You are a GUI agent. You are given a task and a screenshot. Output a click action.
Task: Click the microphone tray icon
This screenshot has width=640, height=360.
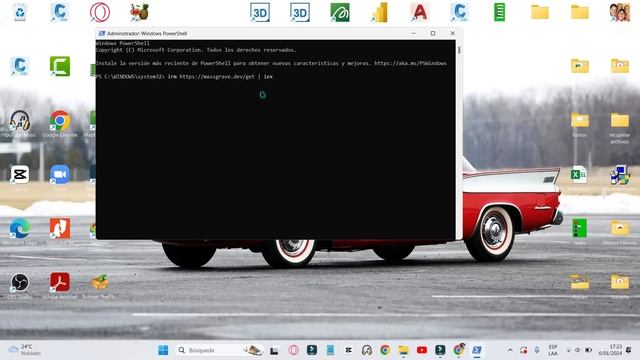click(x=537, y=350)
